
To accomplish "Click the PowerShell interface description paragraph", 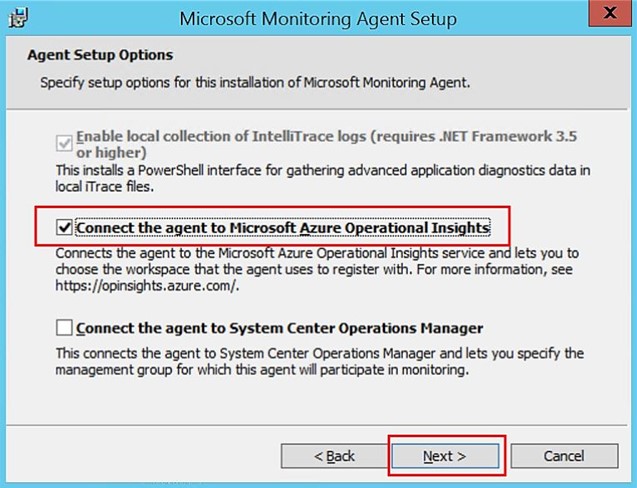I will [x=323, y=178].
